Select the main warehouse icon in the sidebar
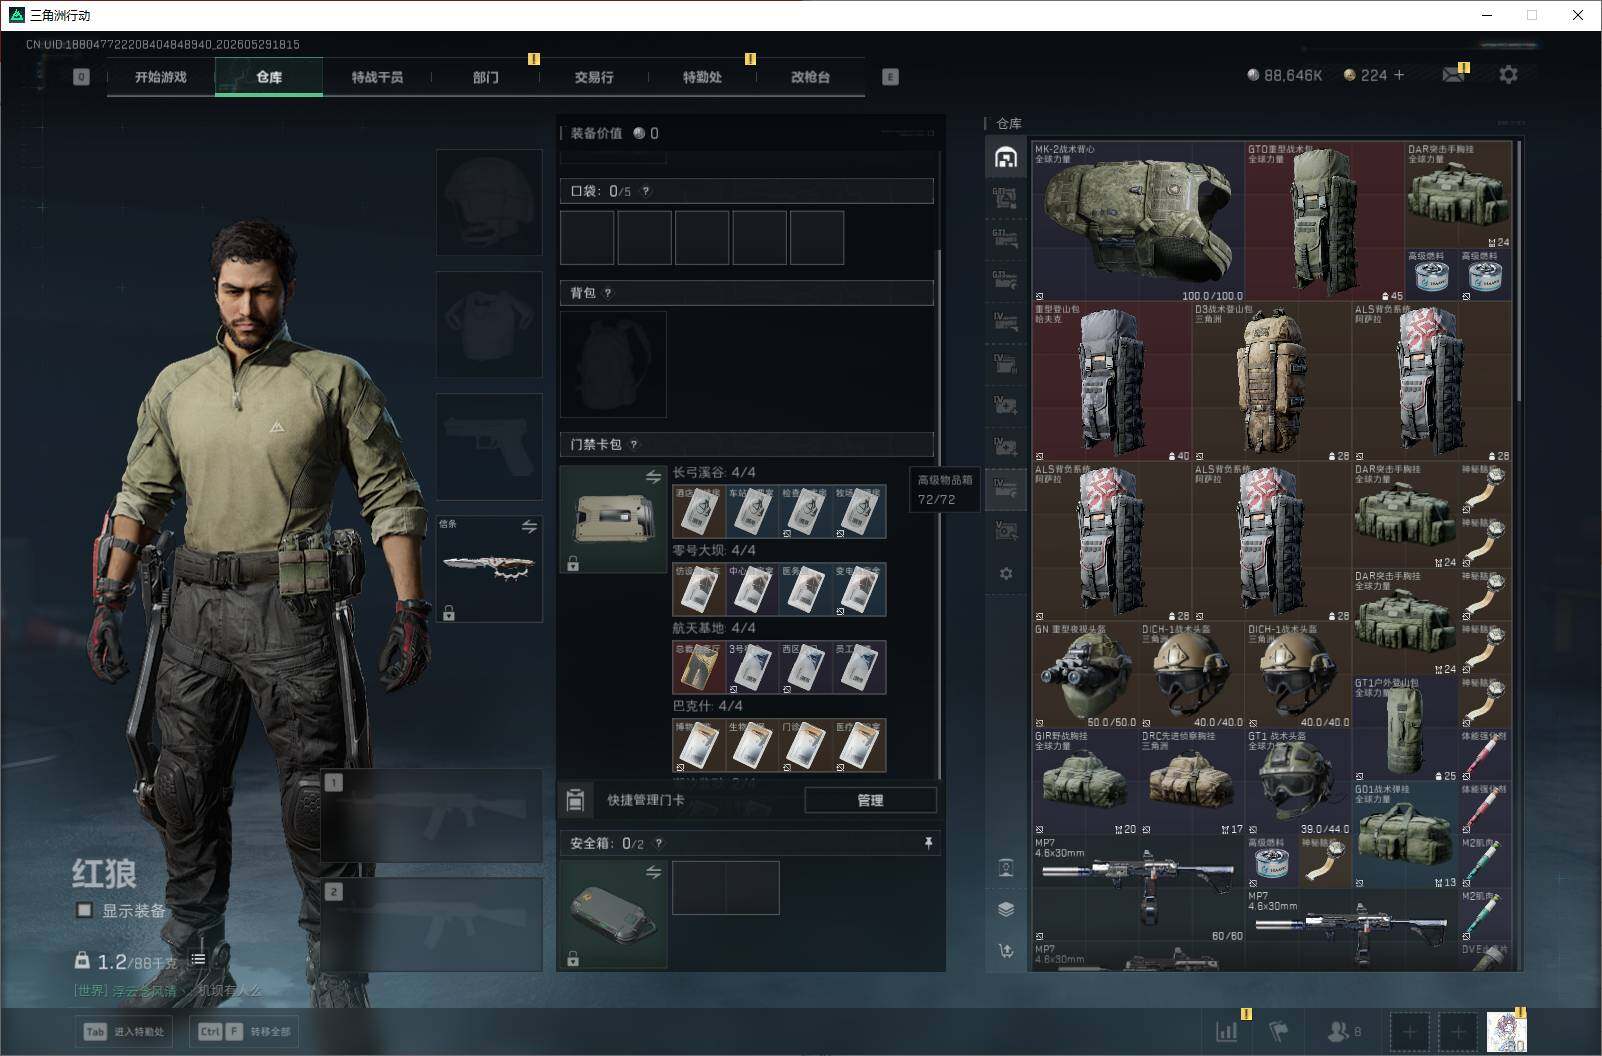Screen dimensions: 1602x1056 [x=1006, y=157]
